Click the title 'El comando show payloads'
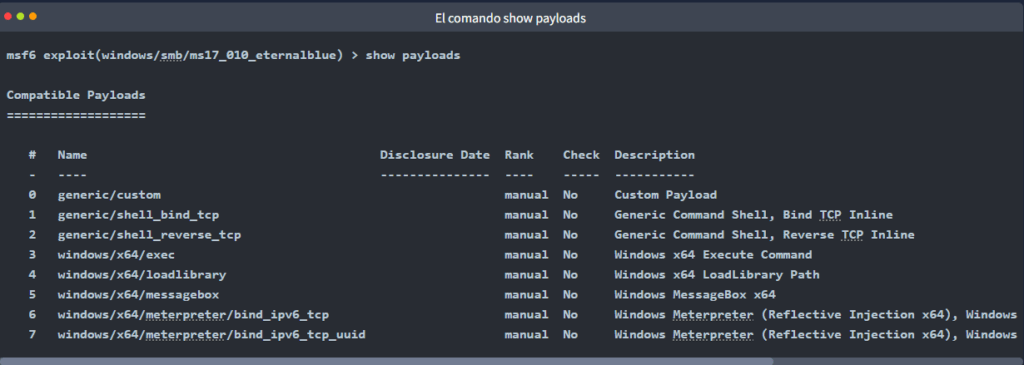Screen dimensions: 1024x365 [x=510, y=18]
